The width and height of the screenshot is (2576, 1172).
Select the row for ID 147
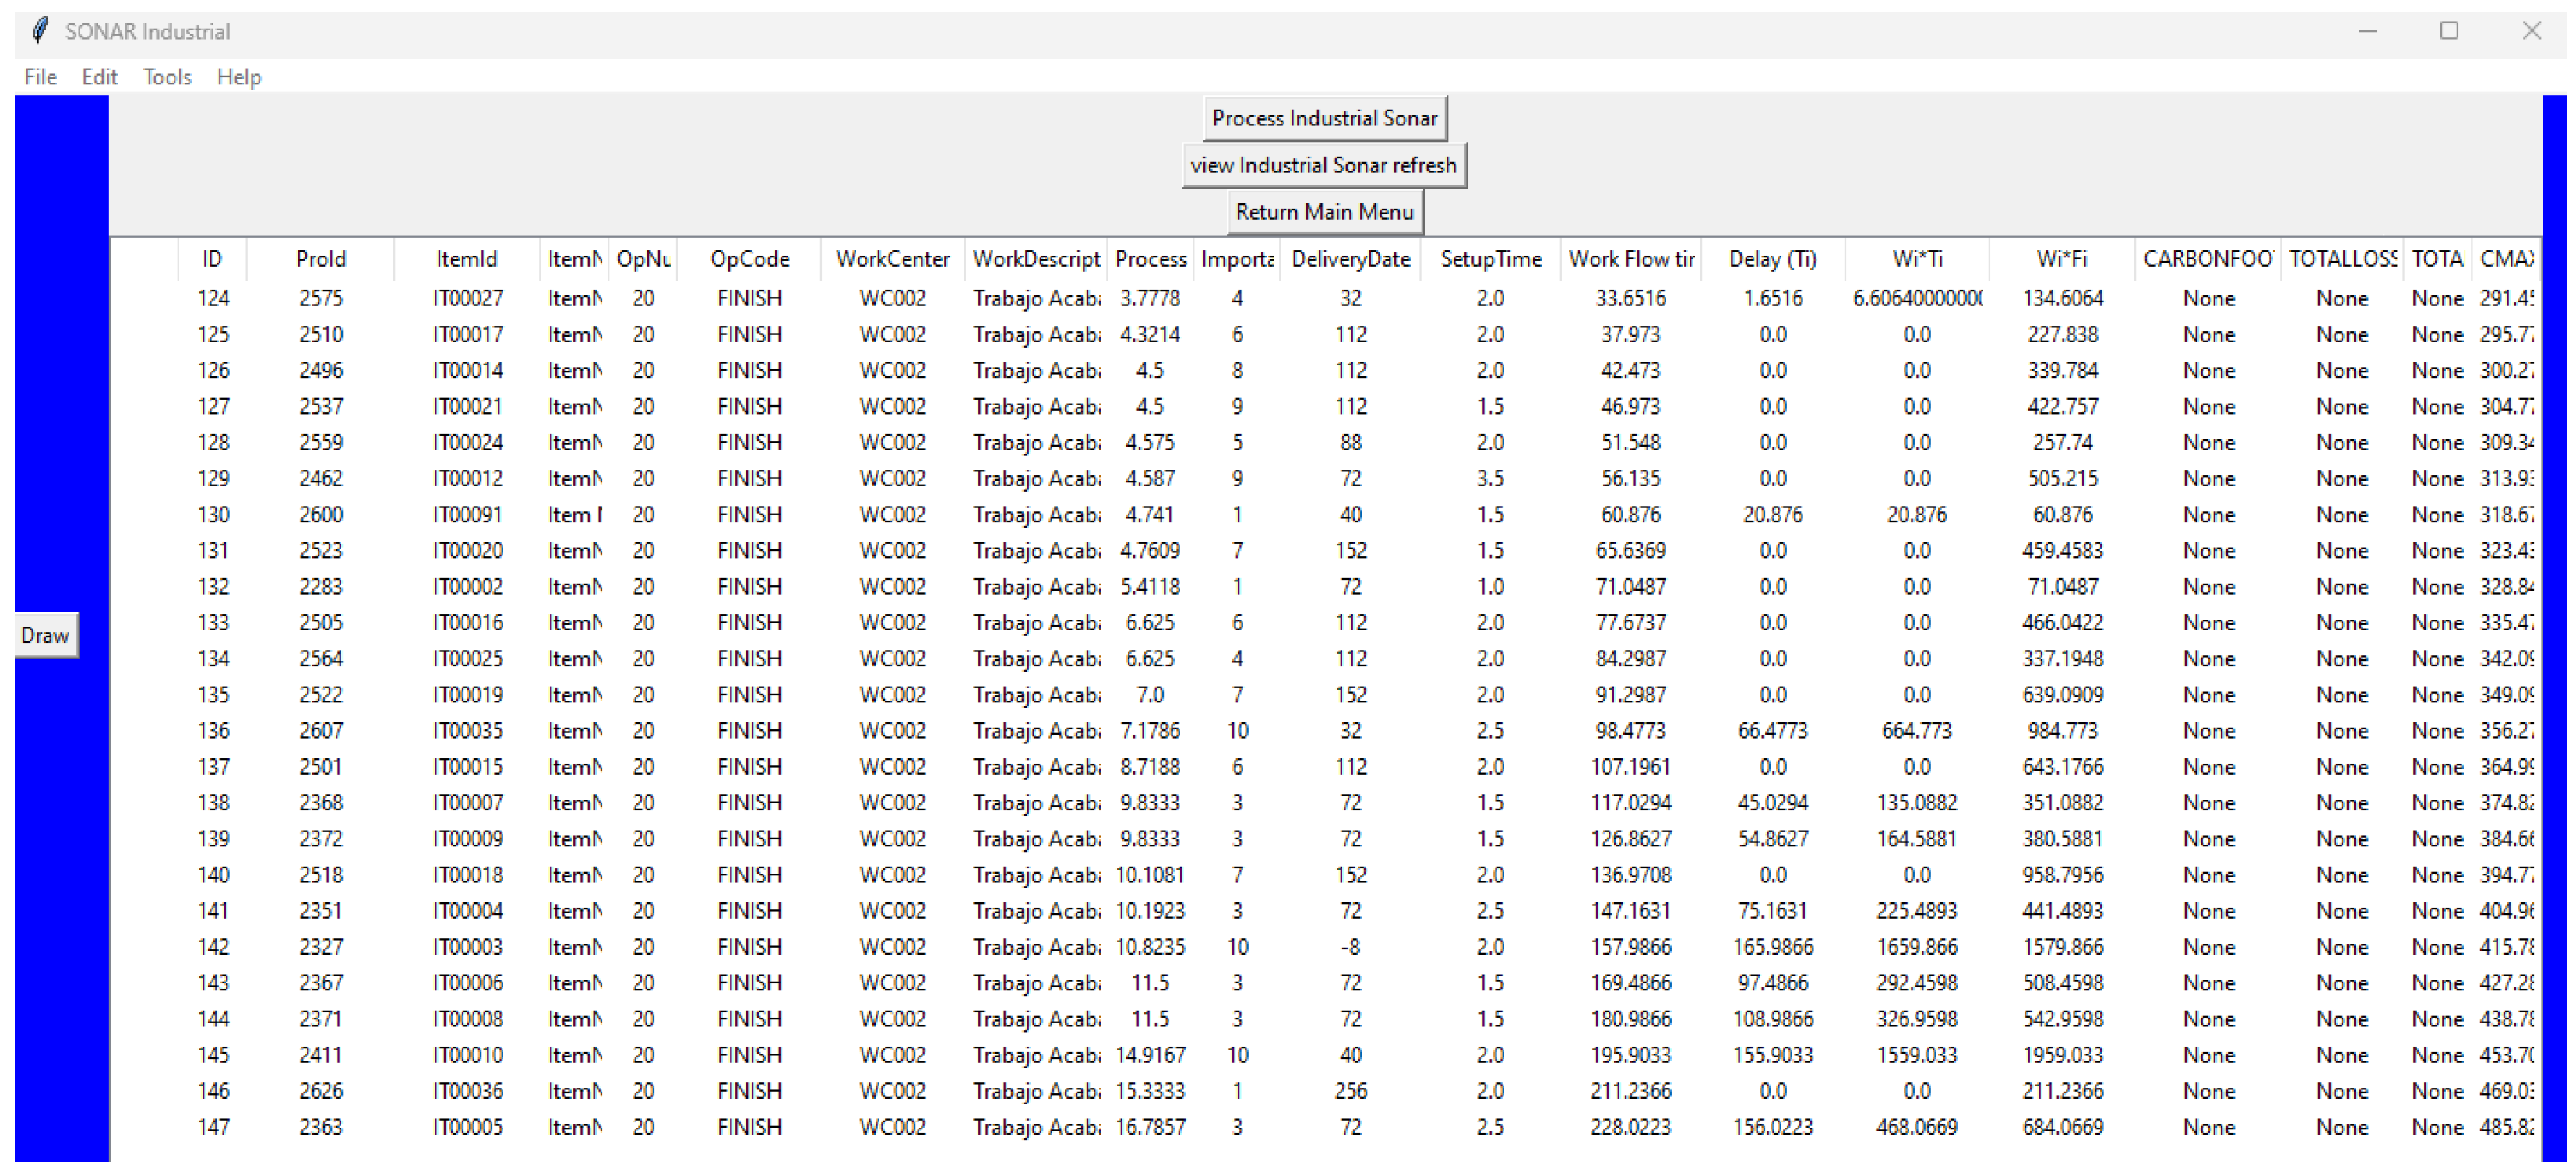point(213,1127)
